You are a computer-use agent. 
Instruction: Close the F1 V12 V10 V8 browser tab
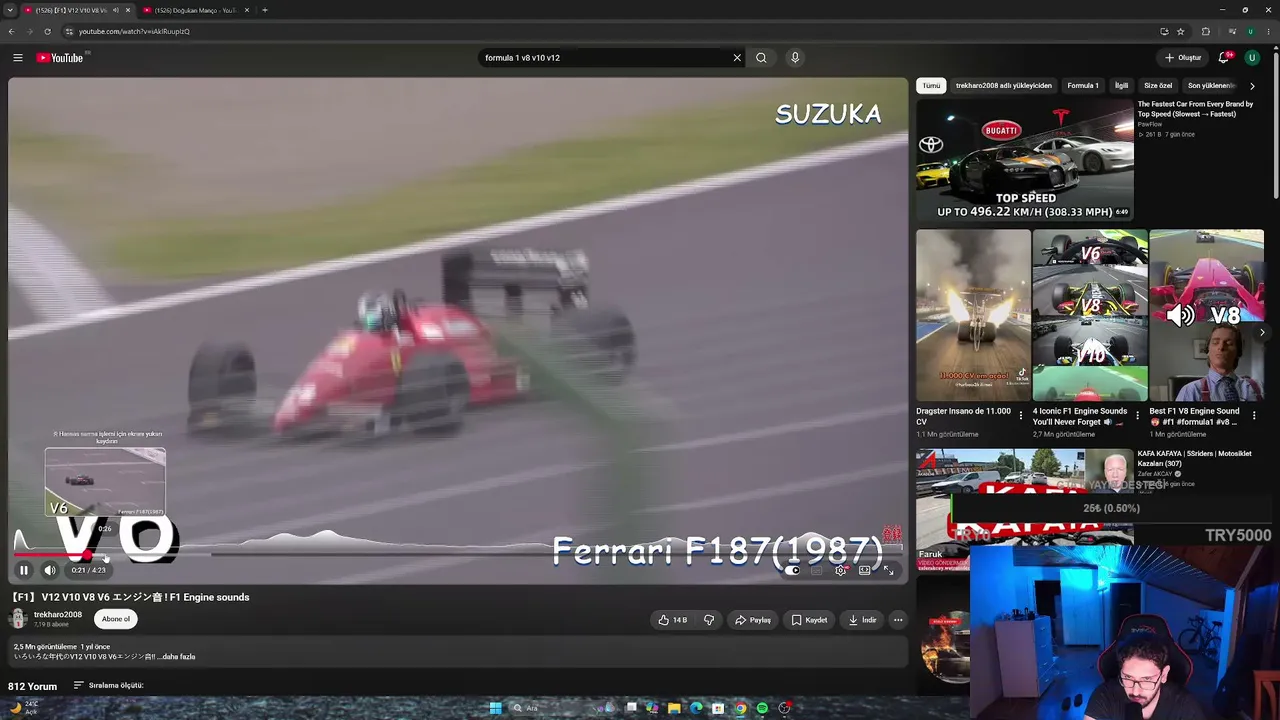tap(128, 10)
